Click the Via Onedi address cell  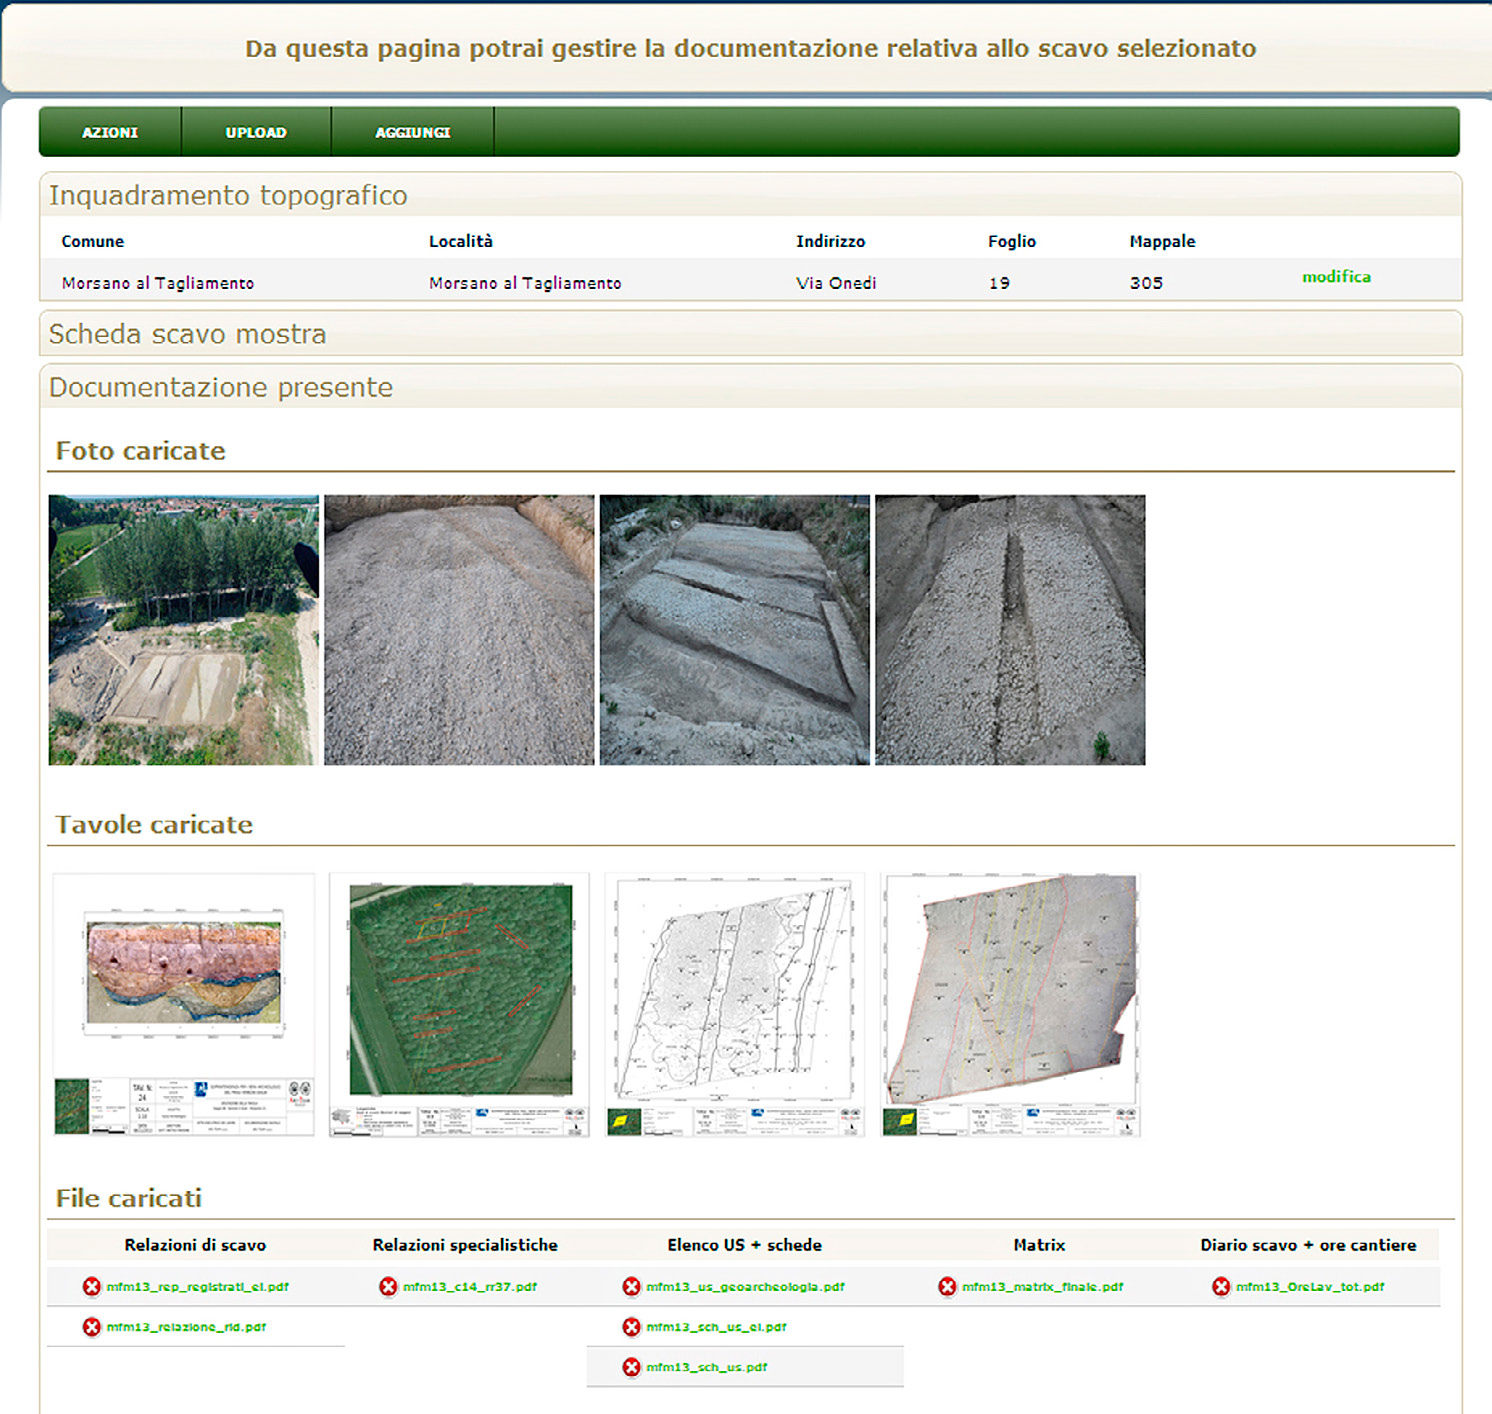coord(836,283)
